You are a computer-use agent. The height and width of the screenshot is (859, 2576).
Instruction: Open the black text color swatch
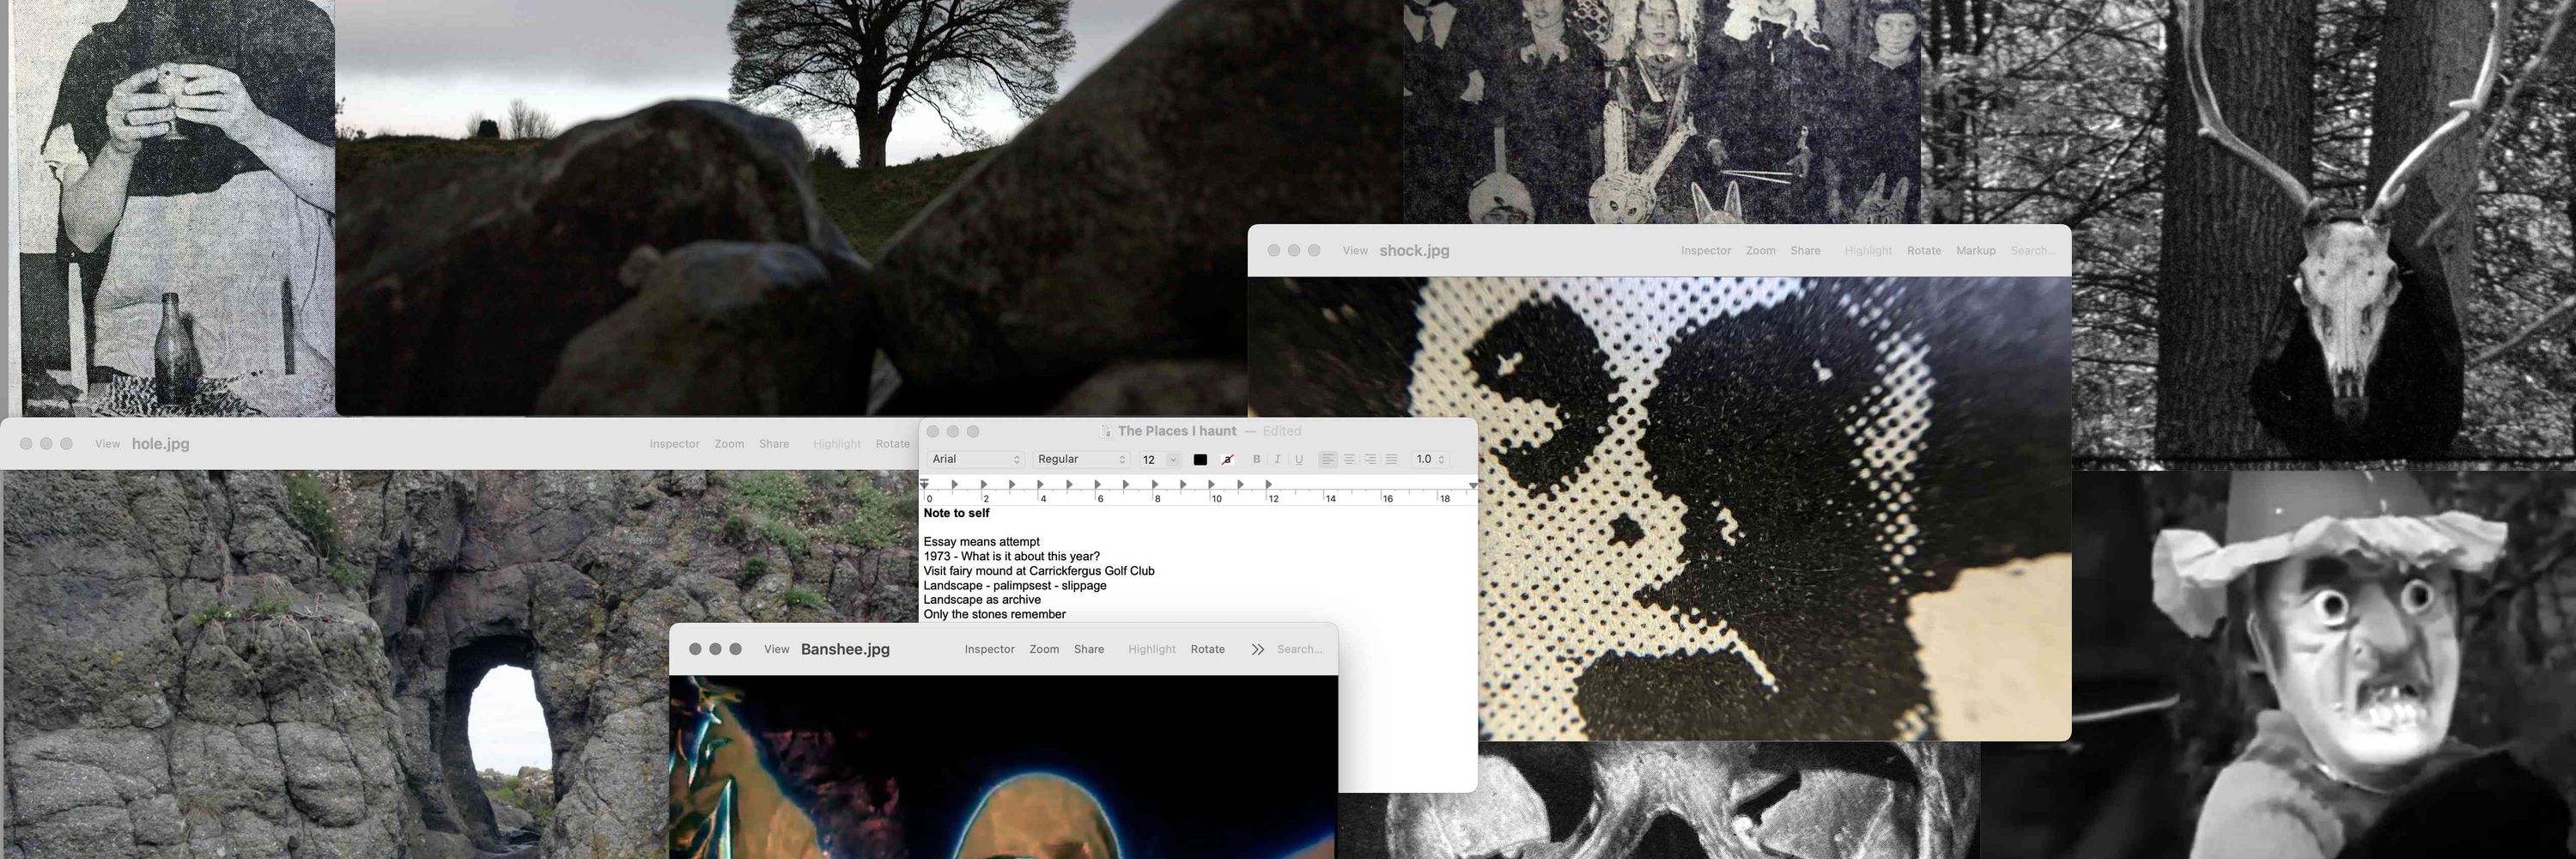point(1200,459)
